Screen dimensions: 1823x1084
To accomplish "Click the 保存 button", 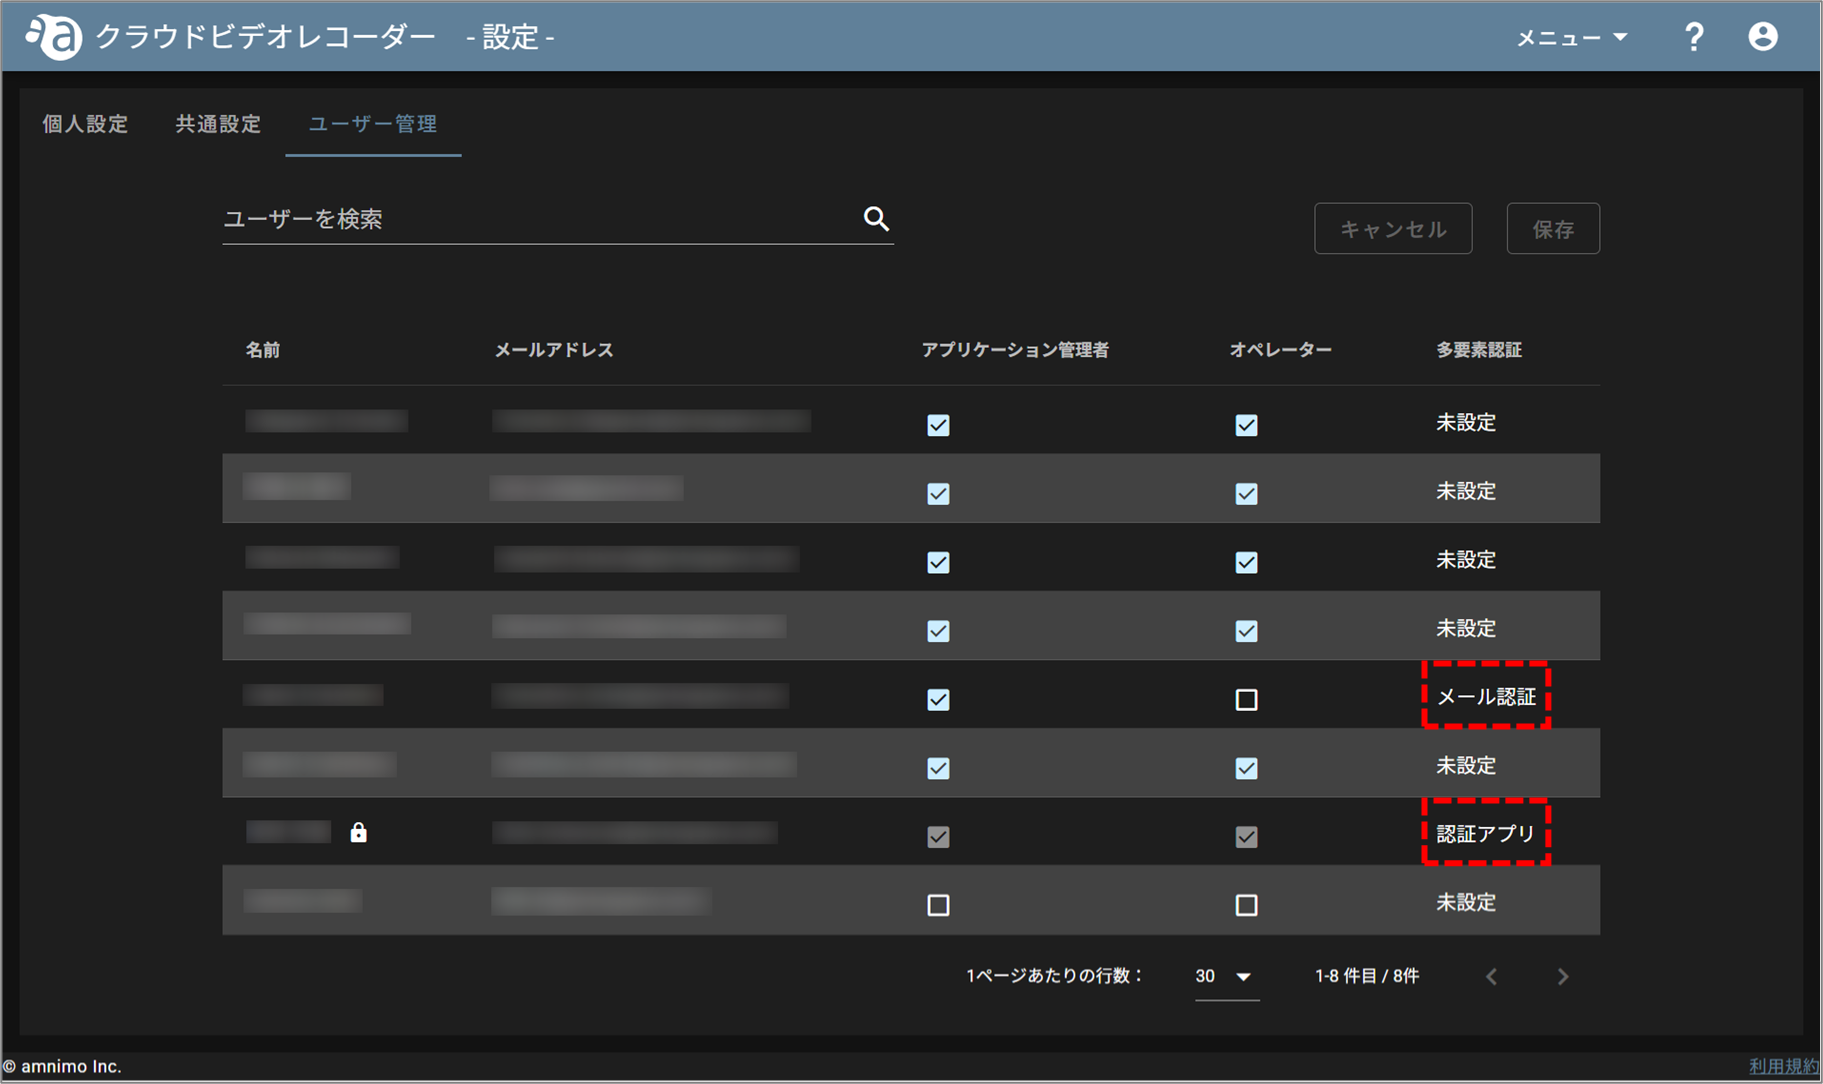I will click(1553, 229).
